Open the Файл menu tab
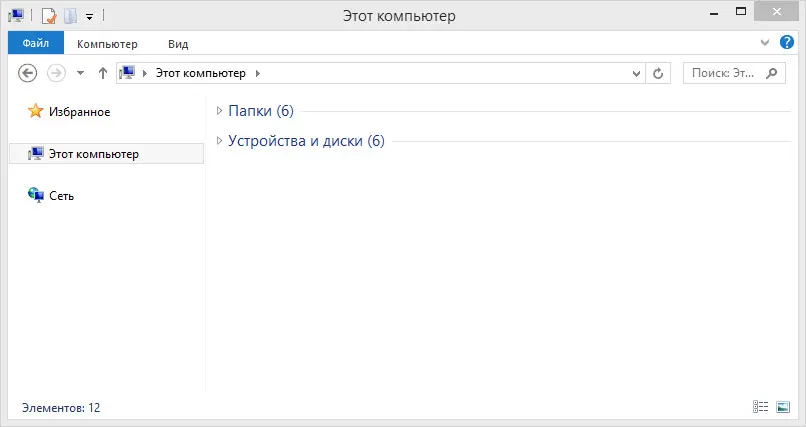Viewport: 806px width, 427px height. 36,43
